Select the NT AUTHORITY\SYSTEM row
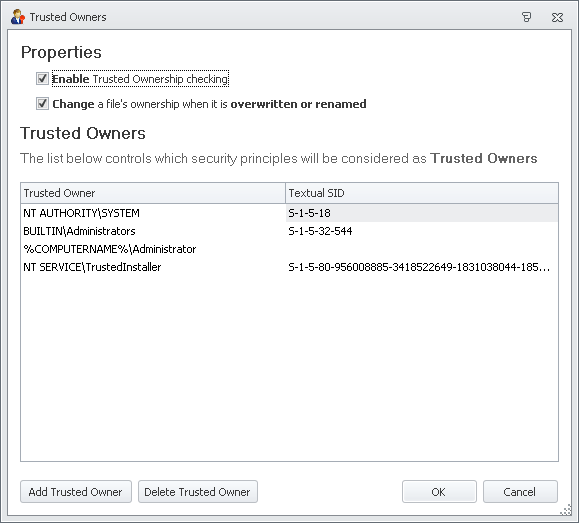Image resolution: width=579 pixels, height=523 pixels. point(290,213)
